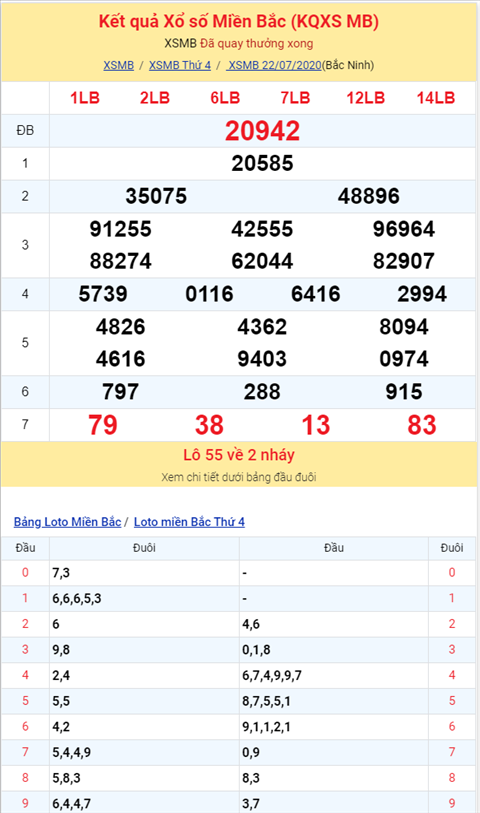Click fifth prize number 4826

[x=121, y=327]
